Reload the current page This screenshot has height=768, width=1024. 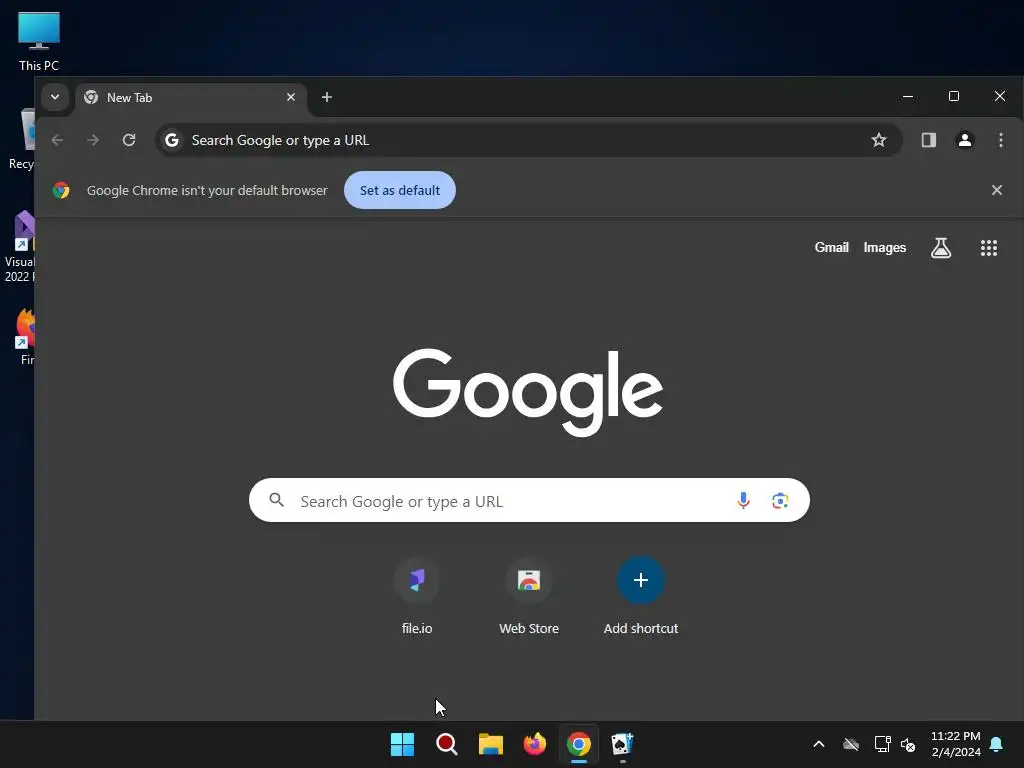coord(129,140)
